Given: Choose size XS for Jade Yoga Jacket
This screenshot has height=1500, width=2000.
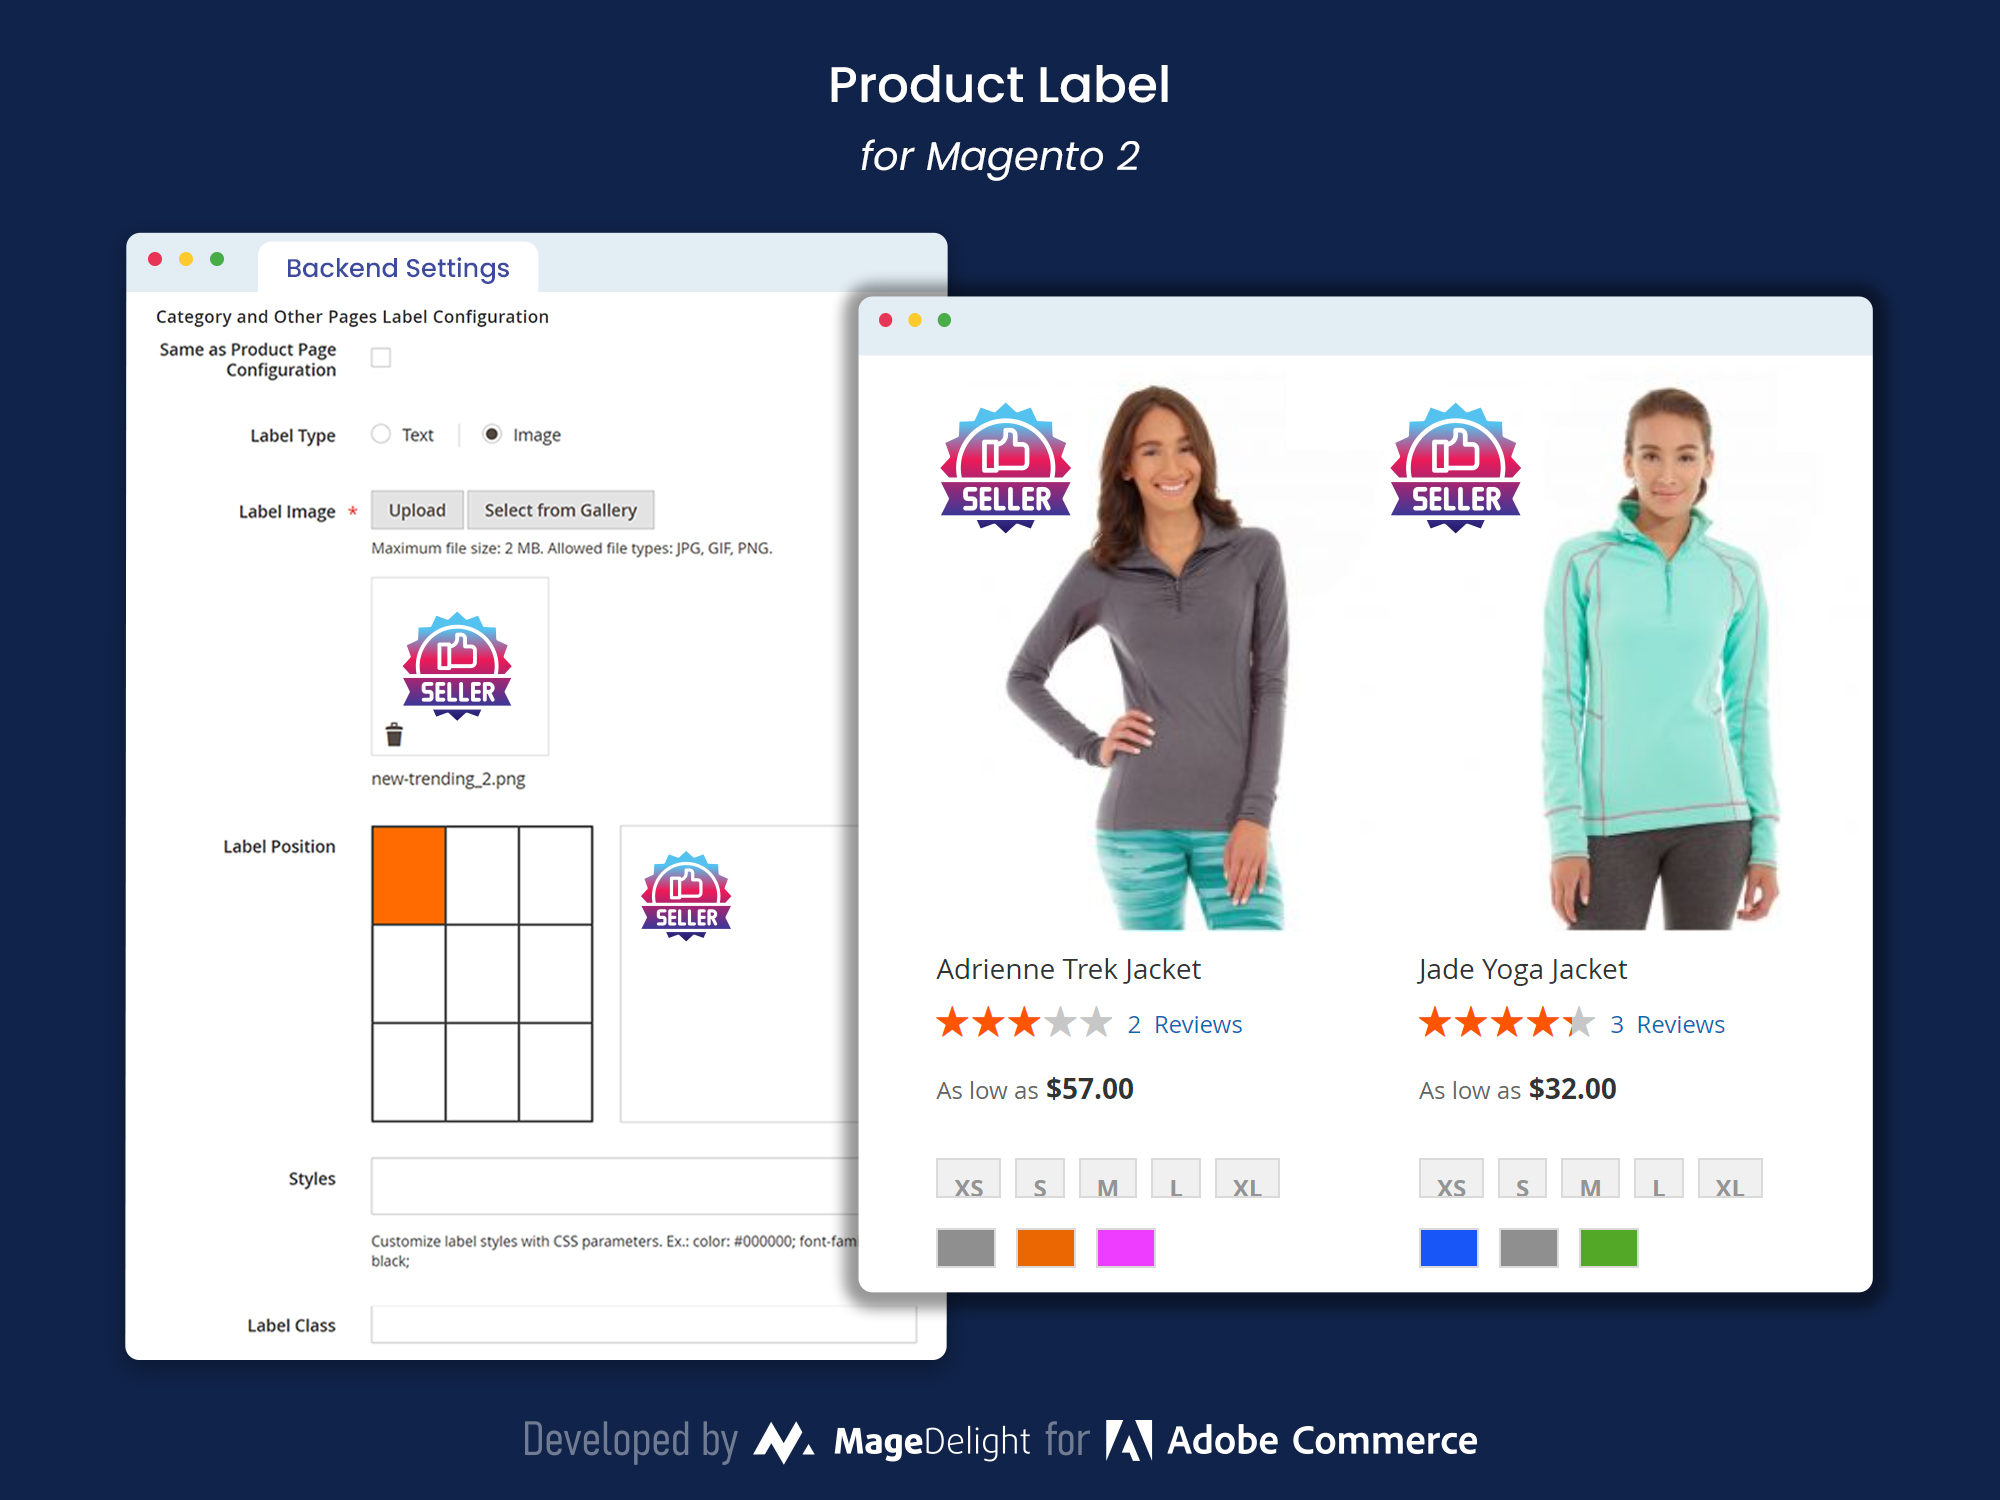Looking at the screenshot, I should pos(1451,1180).
